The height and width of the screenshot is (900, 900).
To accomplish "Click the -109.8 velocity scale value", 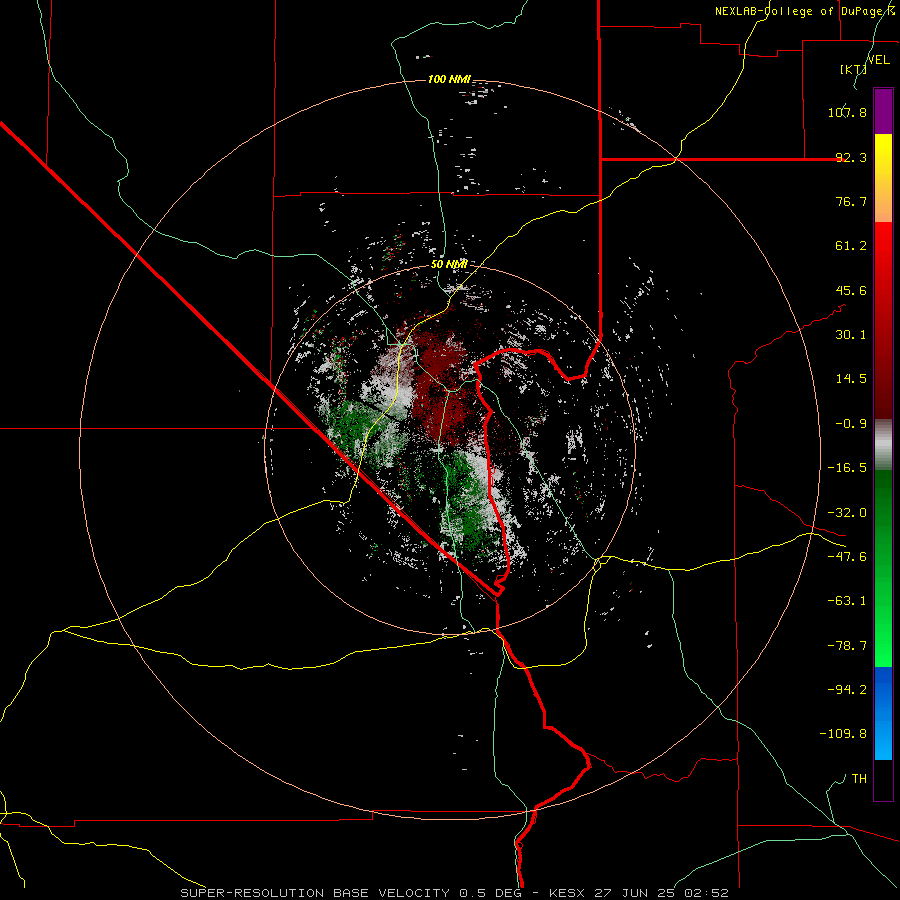I will pos(843,734).
